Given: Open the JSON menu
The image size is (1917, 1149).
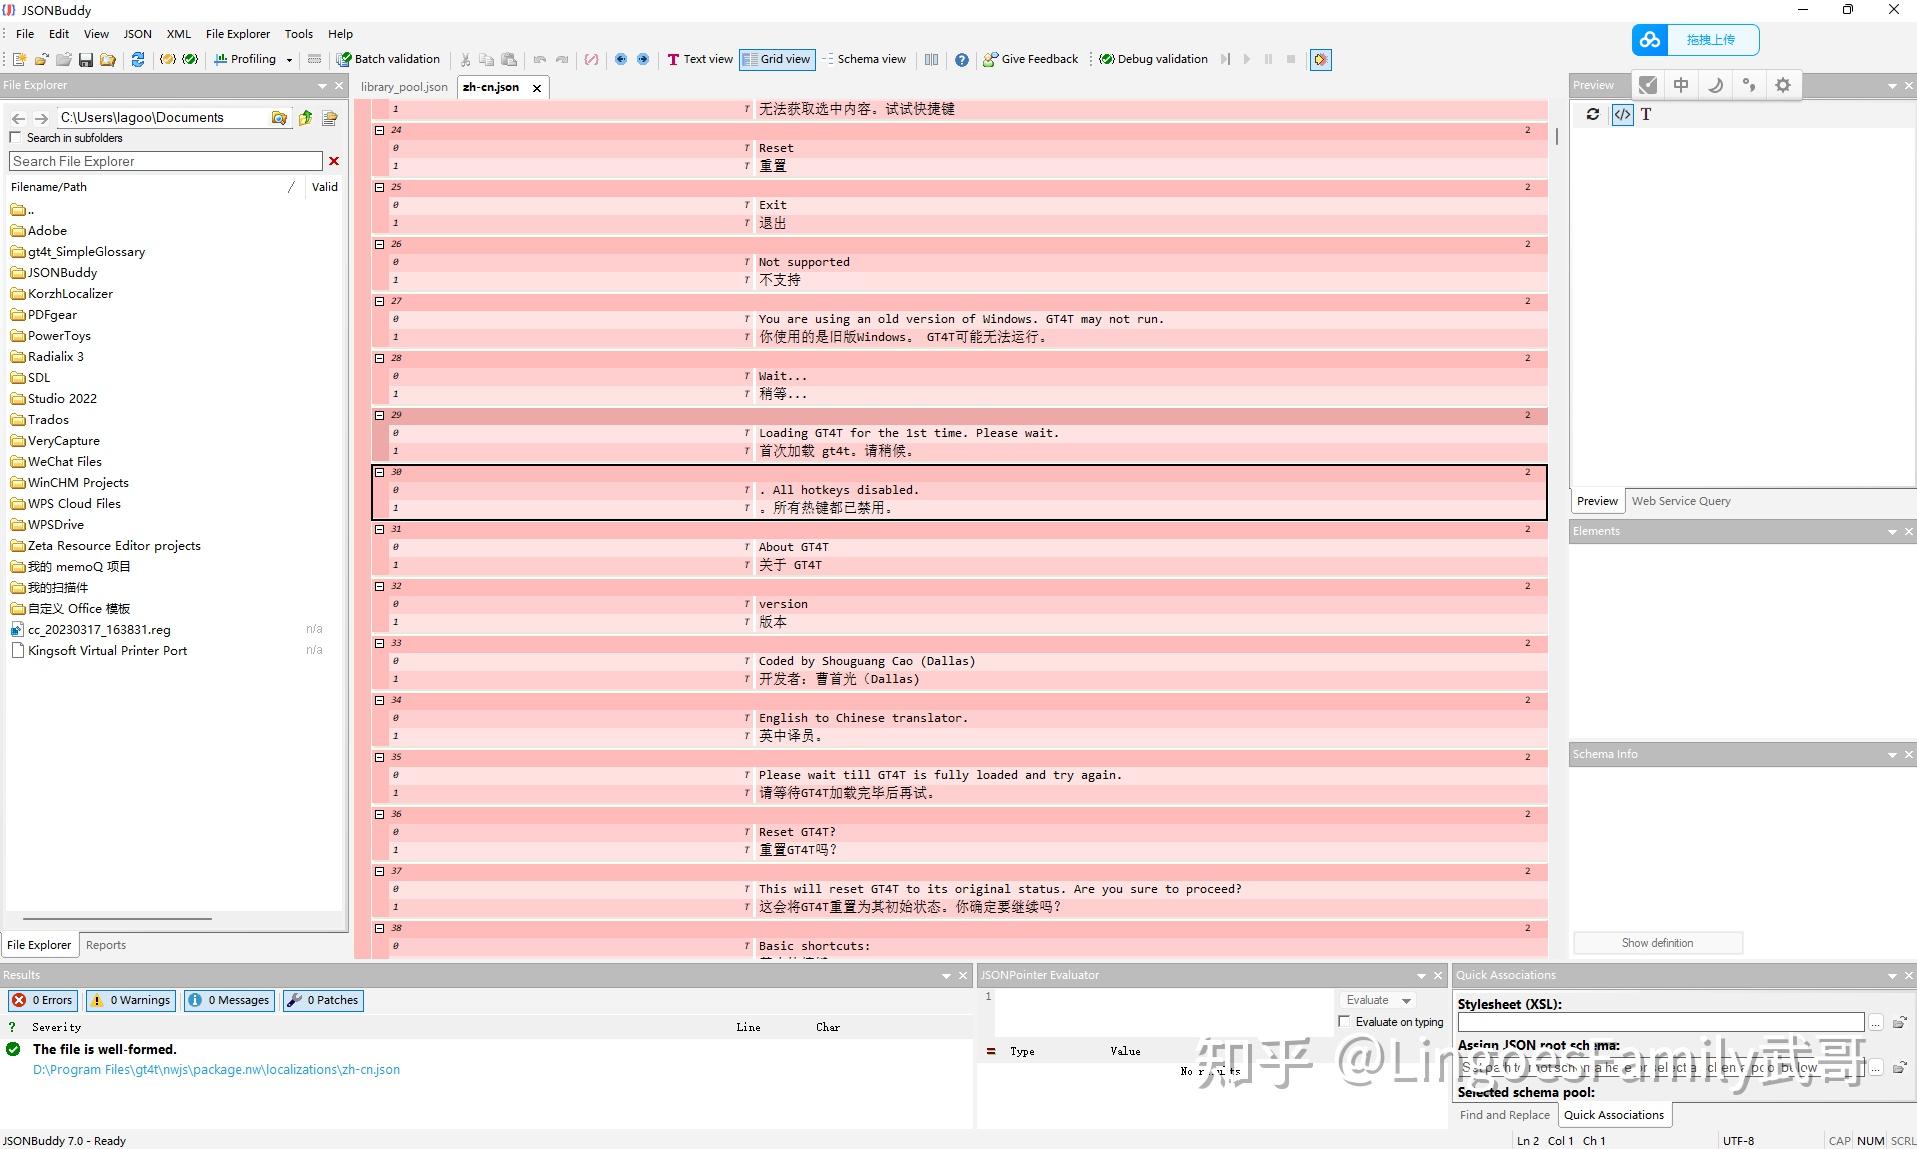Looking at the screenshot, I should click(136, 33).
